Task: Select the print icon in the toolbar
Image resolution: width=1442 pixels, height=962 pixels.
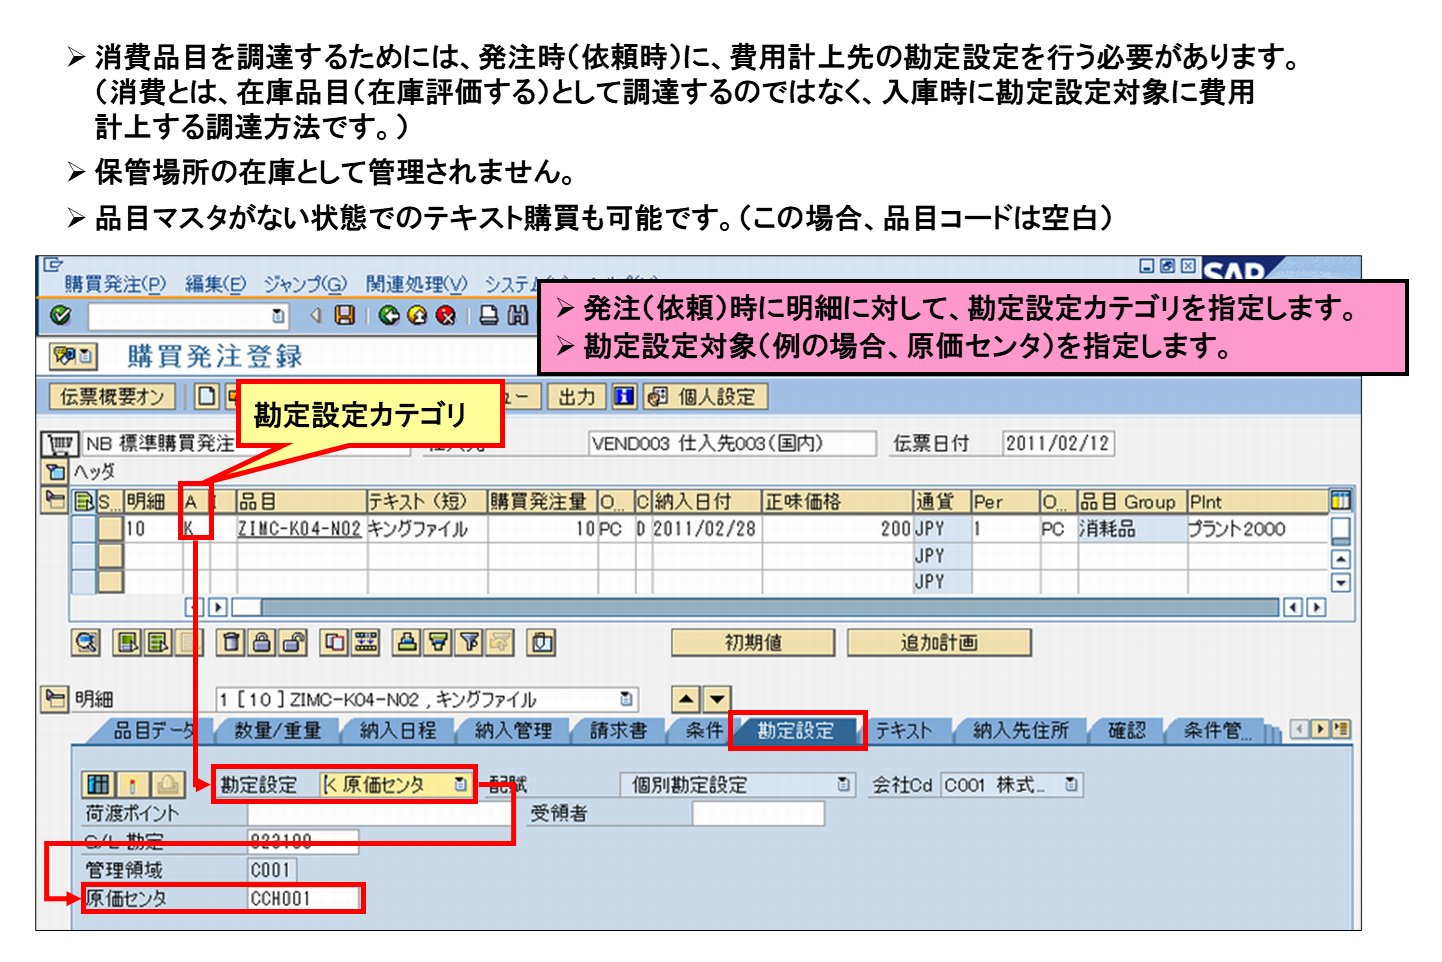Action: 490,316
